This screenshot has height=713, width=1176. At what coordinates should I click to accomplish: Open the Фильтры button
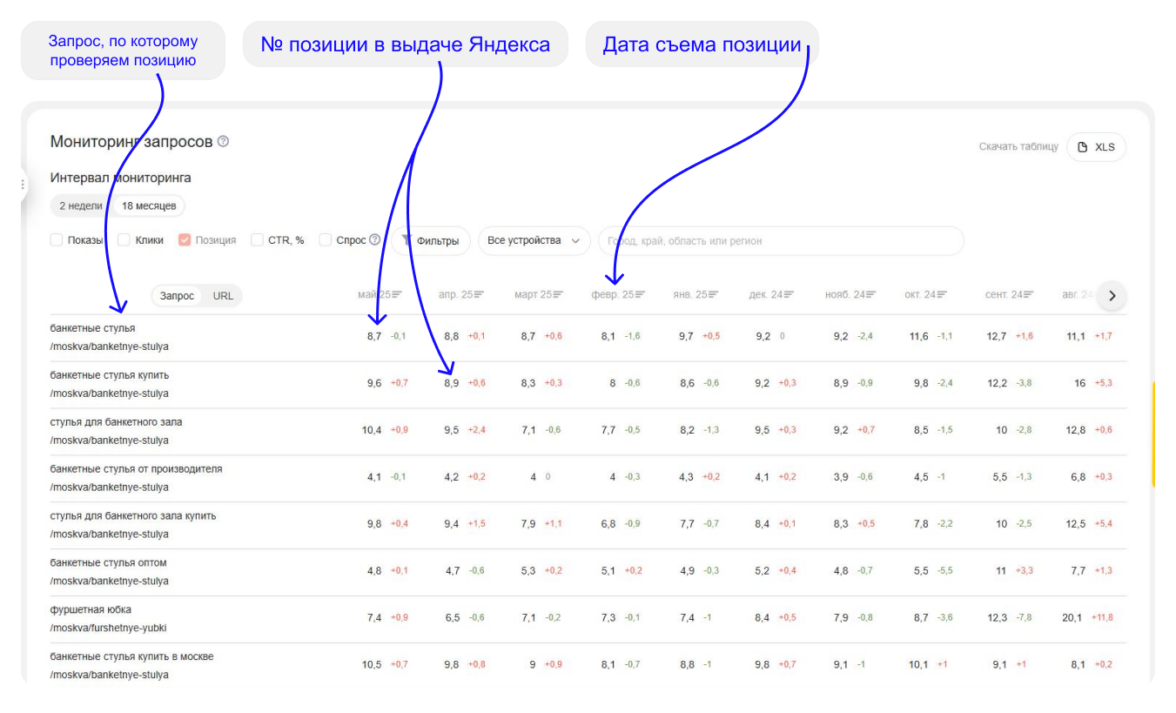[430, 241]
